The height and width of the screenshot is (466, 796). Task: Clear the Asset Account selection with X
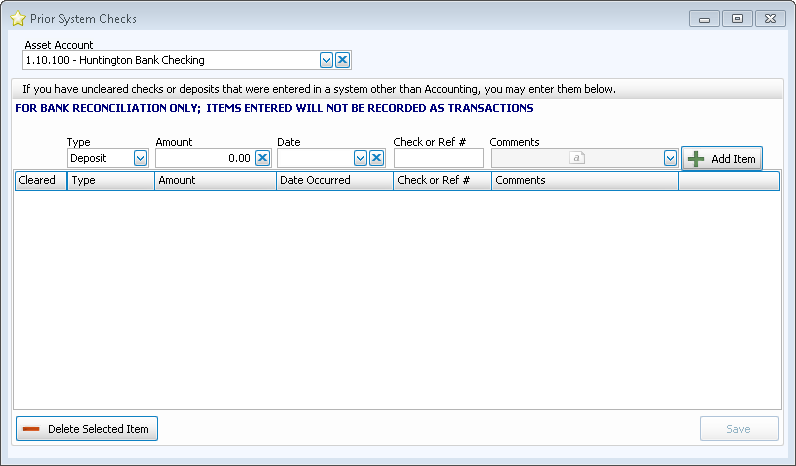(342, 60)
